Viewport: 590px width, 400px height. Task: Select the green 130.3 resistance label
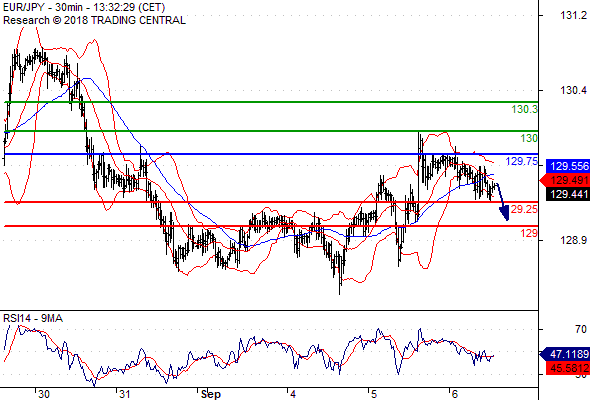(x=525, y=110)
